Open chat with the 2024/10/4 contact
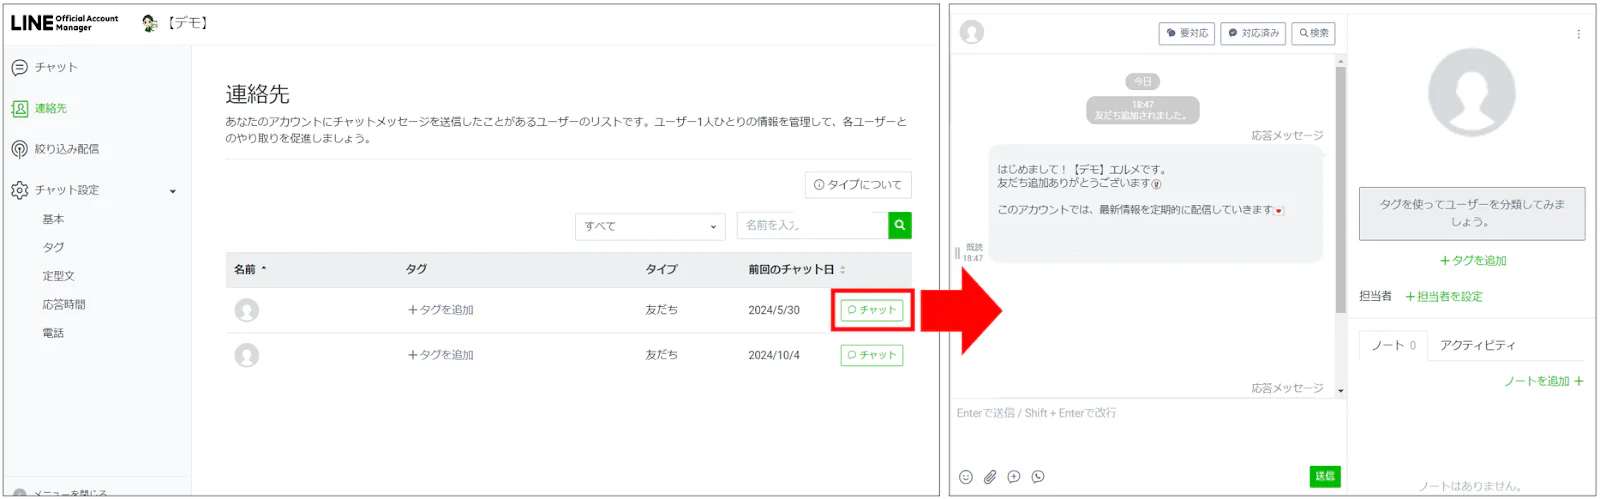Viewport: 1600px width, 499px height. pyautogui.click(x=872, y=355)
